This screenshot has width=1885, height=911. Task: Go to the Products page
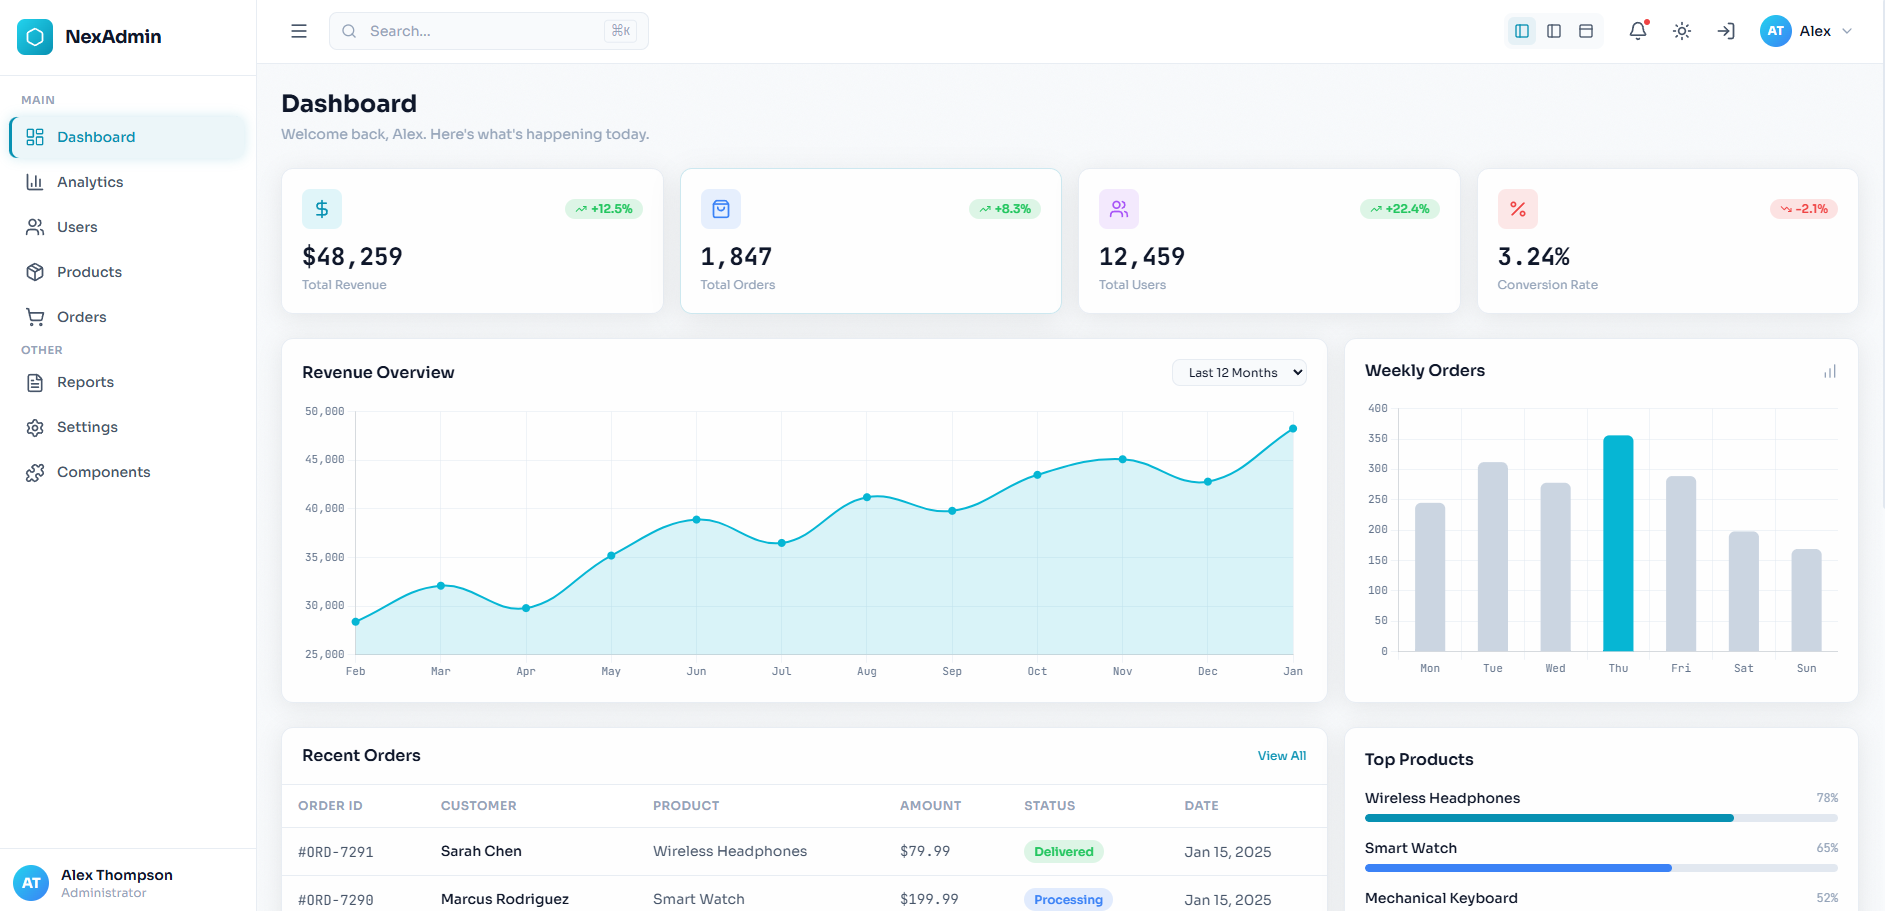coord(89,272)
